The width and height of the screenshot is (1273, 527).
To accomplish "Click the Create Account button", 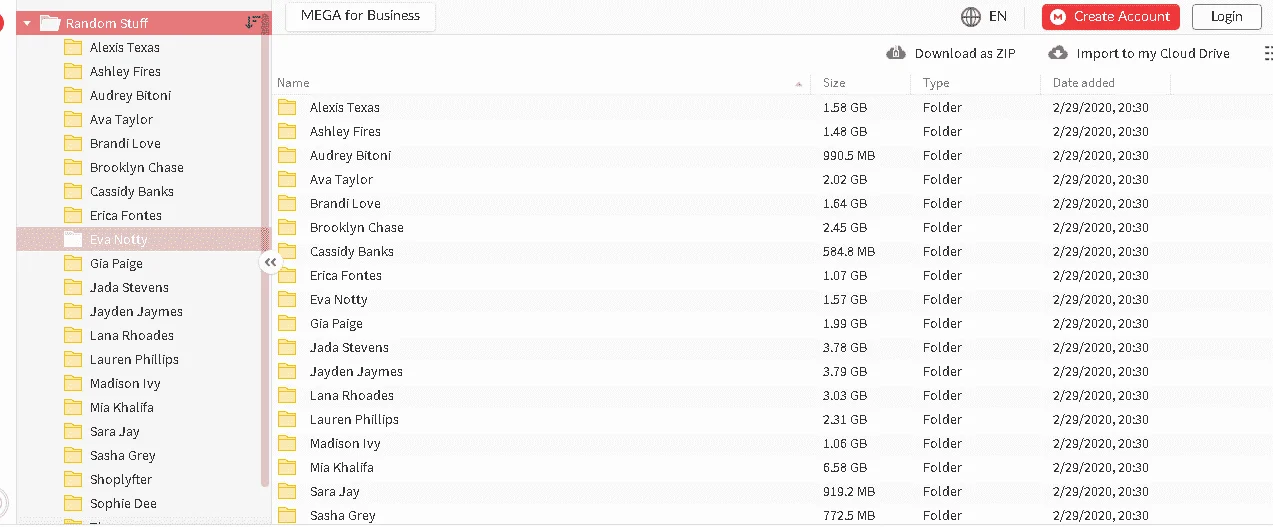I will tap(1111, 17).
